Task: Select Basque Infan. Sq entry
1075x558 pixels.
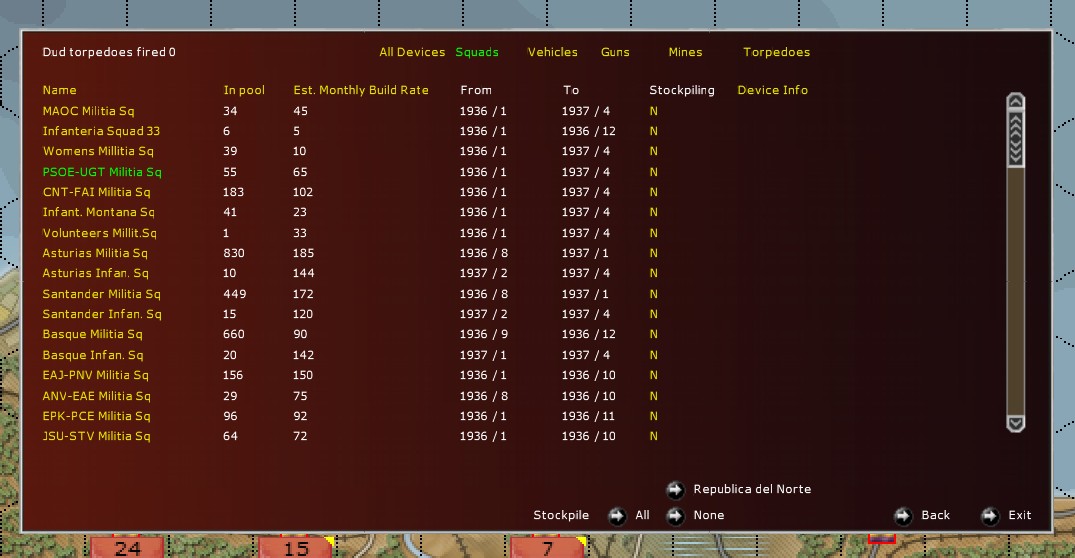Action: point(93,355)
